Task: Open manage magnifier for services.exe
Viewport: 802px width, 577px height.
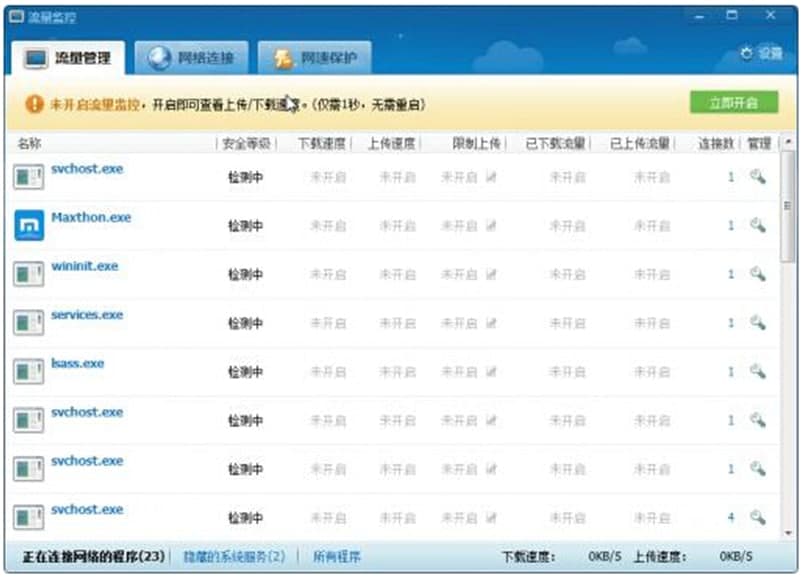Action: coord(758,323)
